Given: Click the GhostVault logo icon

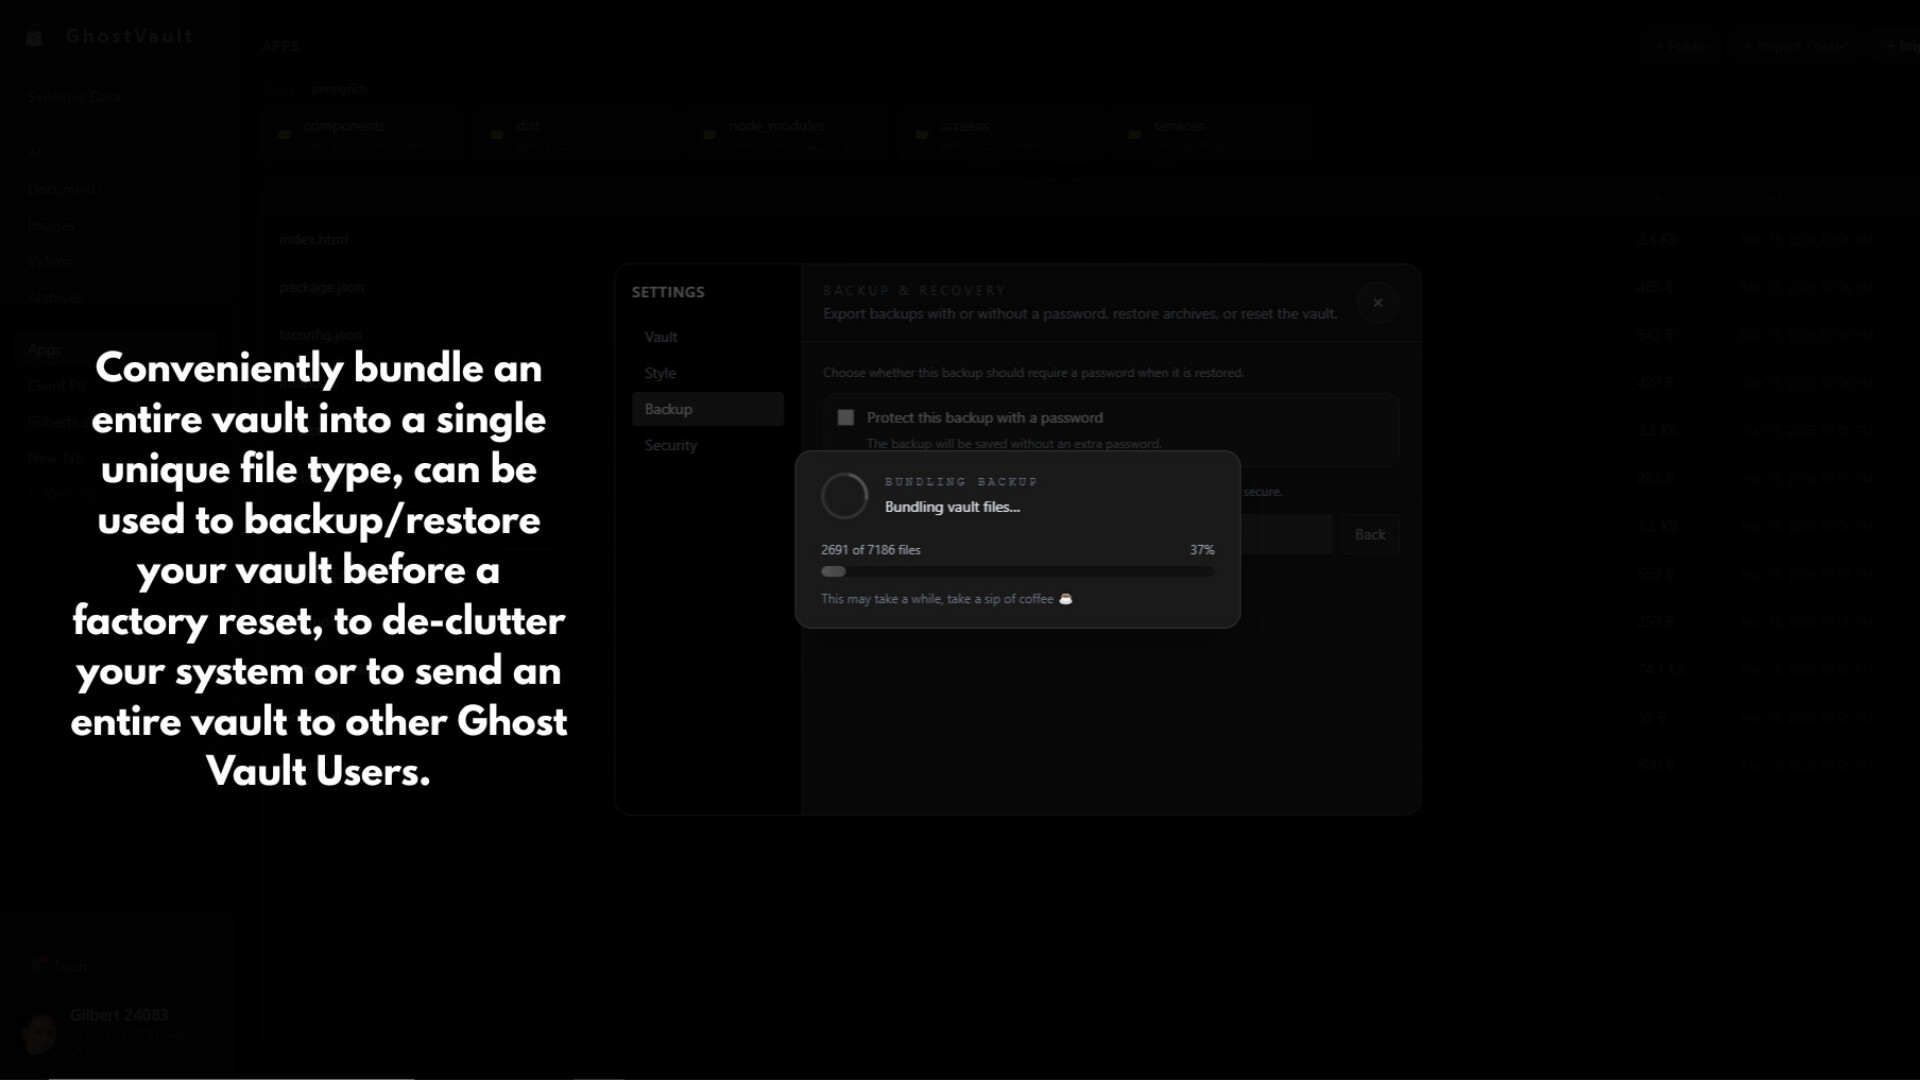Looking at the screenshot, I should (x=34, y=37).
